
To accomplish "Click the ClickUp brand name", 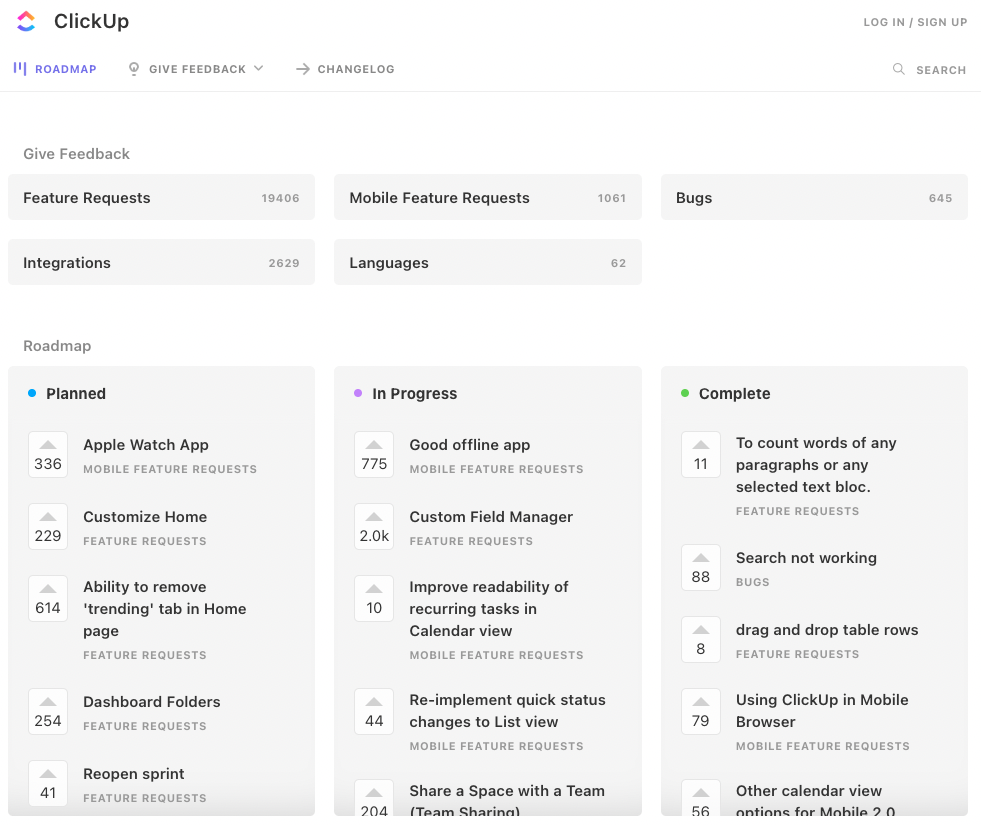I will (x=91, y=21).
